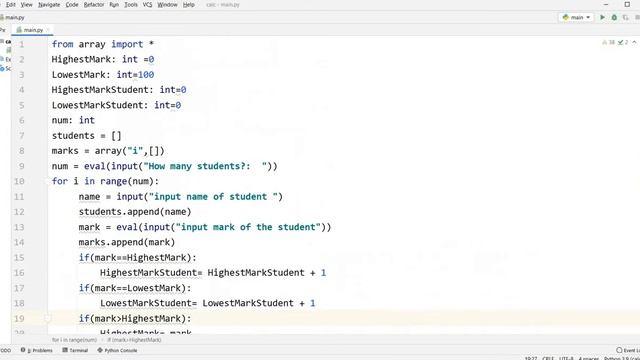Click the Event Log balloon icon
This screenshot has width=640, height=360.
pos(619,350)
